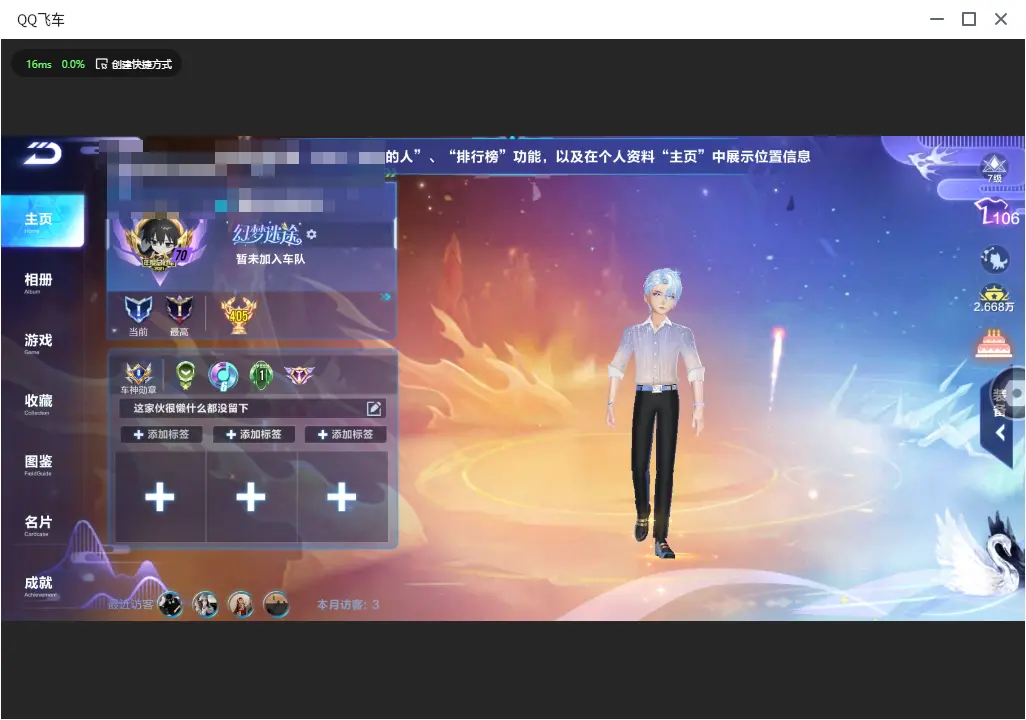Click the 车神勋章 medal icon

click(139, 374)
